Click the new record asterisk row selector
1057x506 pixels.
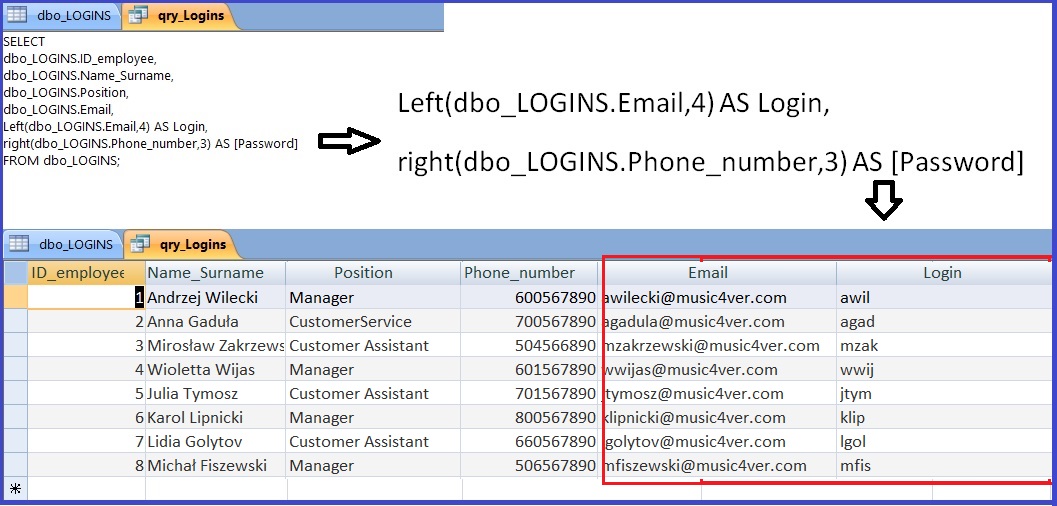15,489
